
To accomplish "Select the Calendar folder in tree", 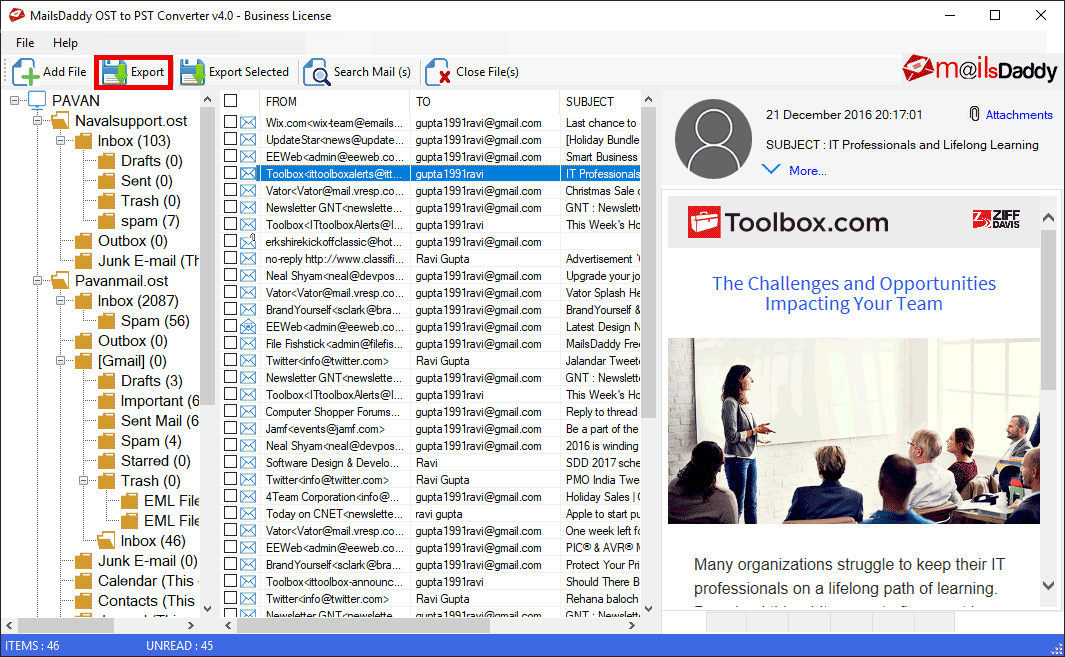I will tap(146, 581).
